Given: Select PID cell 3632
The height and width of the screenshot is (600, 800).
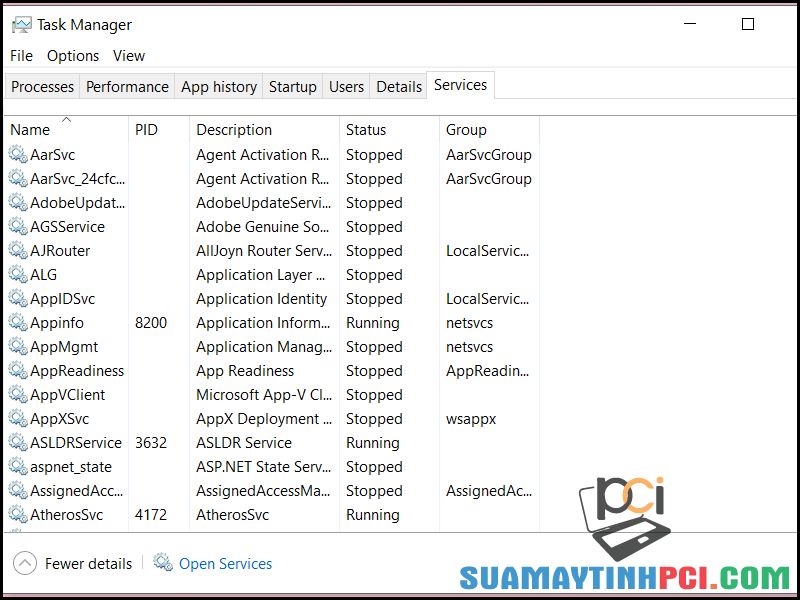Looking at the screenshot, I should pyautogui.click(x=151, y=442).
